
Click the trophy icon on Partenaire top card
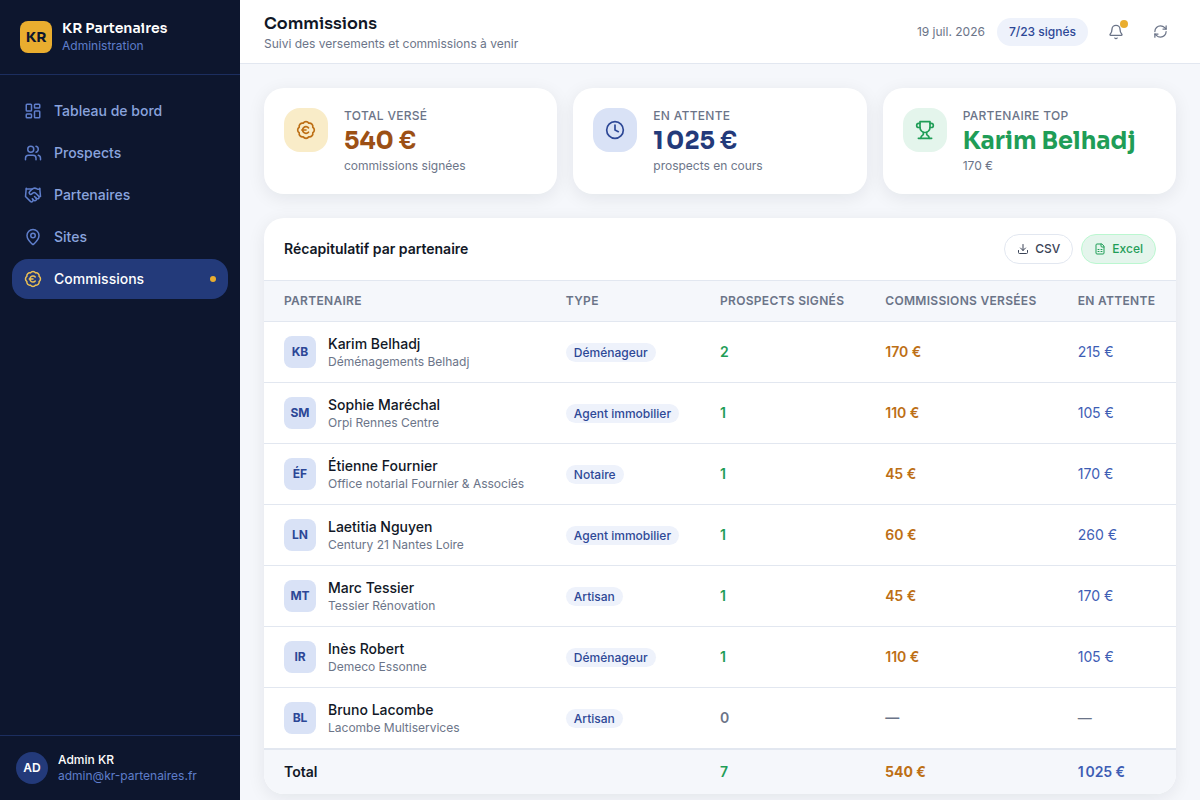[x=925, y=130]
